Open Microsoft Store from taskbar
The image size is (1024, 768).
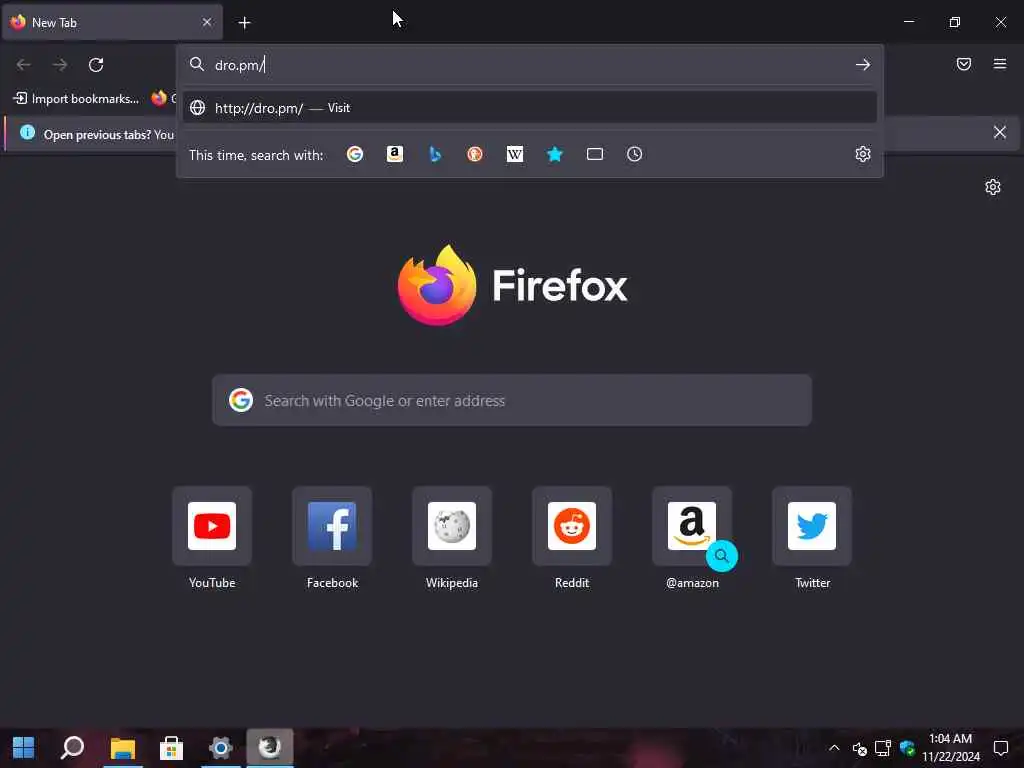171,748
